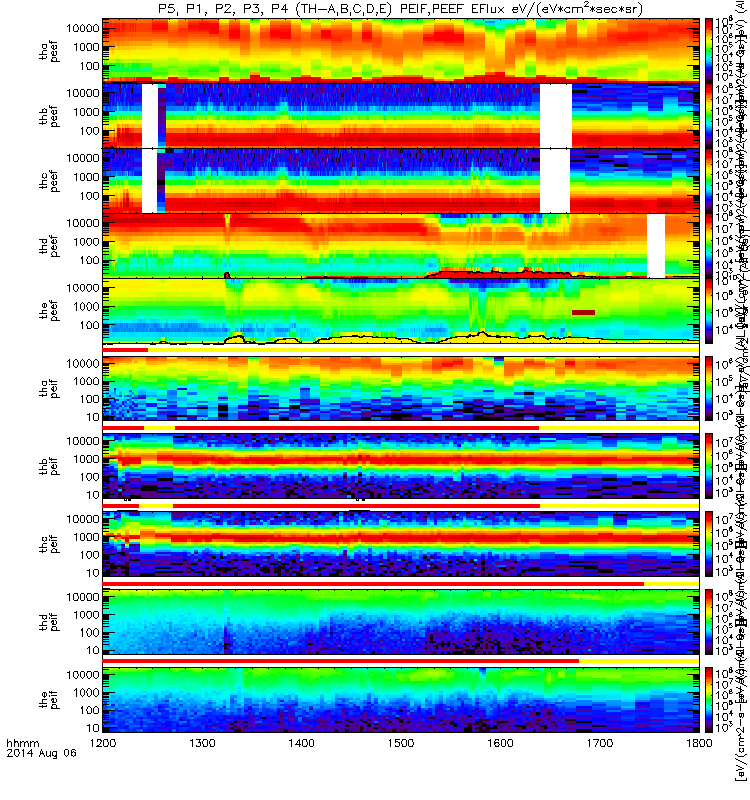The height and width of the screenshot is (800, 750).
Task: Click the plot title mentioning PEIF,PEEF EFlux
Action: [x=400, y=9]
